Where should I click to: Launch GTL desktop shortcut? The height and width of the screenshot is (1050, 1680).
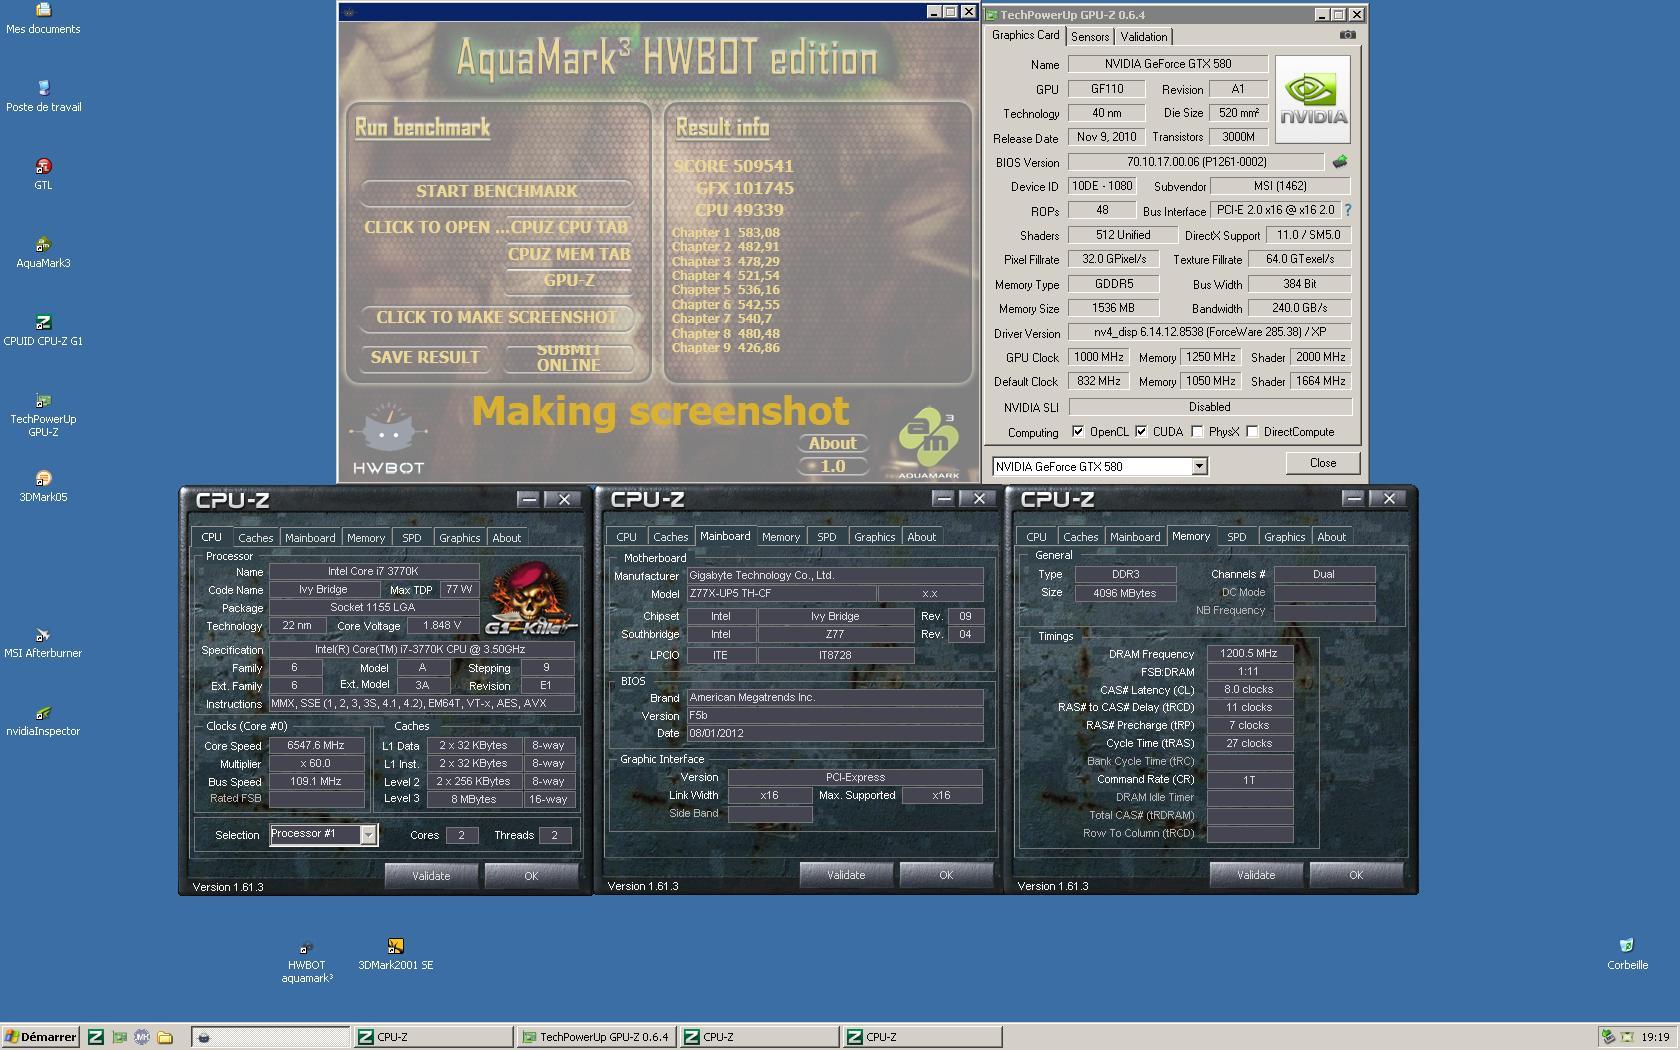[43, 174]
